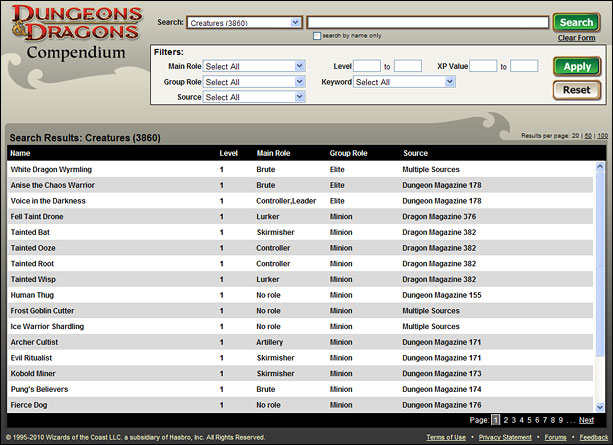
Task: Open the Privacy Statement link
Action: pyautogui.click(x=505, y=437)
